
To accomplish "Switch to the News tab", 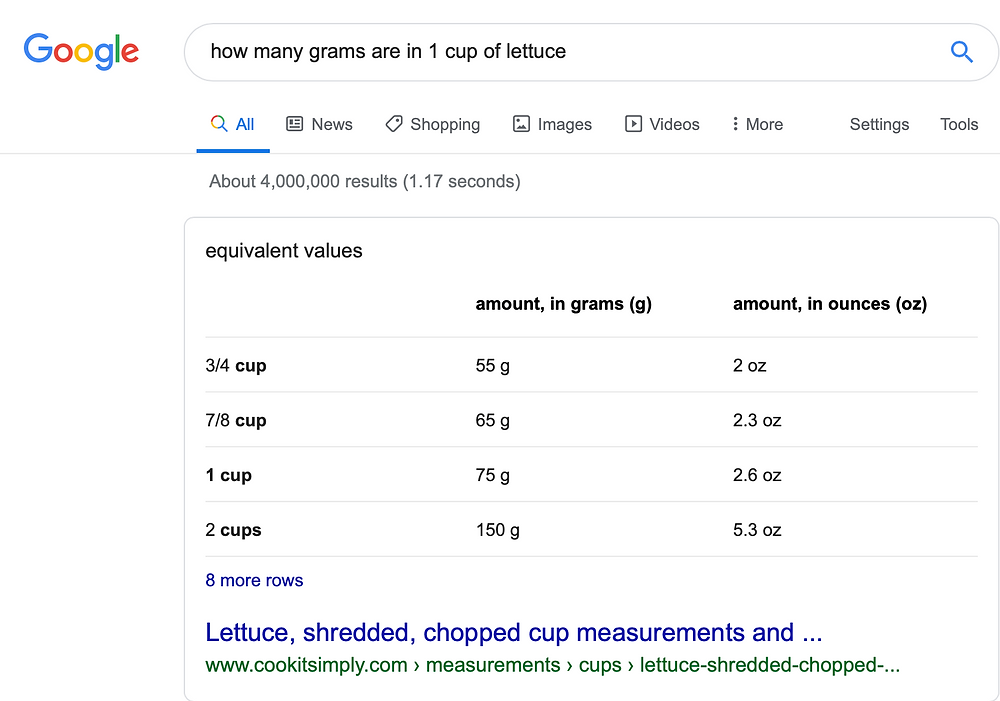I will click(320, 124).
